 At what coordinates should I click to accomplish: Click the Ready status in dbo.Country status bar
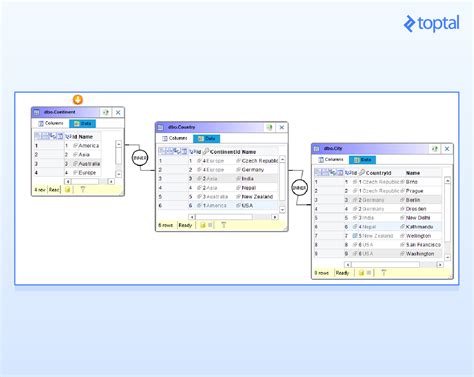coord(185,225)
